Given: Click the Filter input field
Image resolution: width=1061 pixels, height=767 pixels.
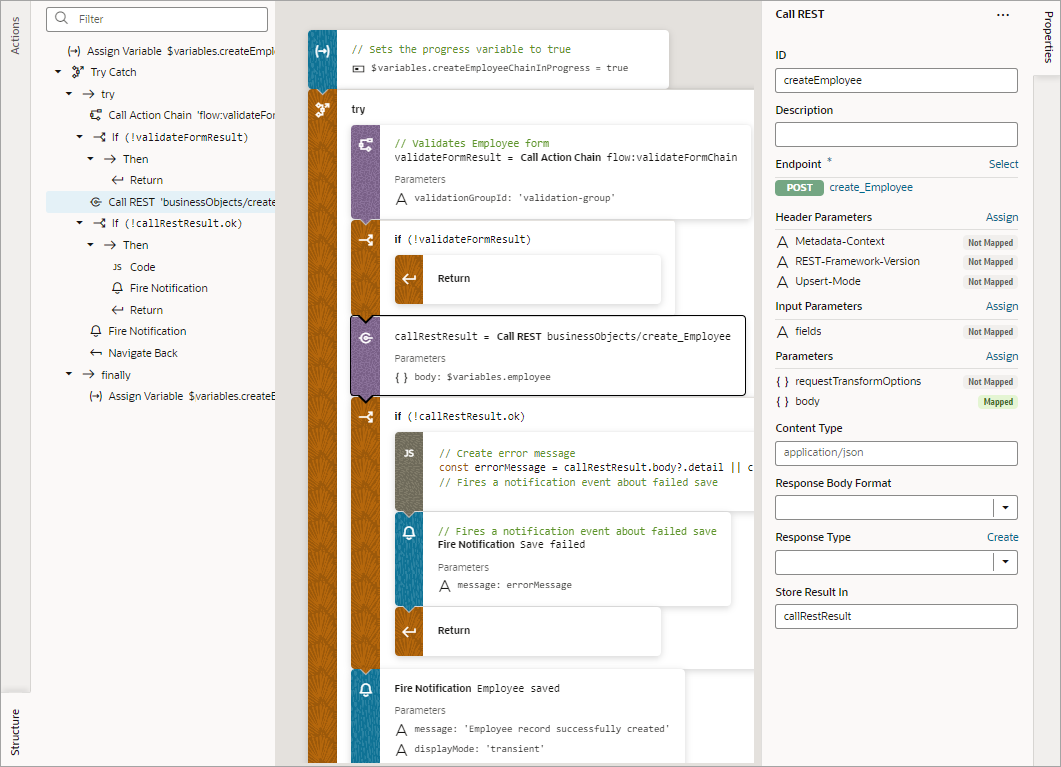Looking at the screenshot, I should 157,19.
